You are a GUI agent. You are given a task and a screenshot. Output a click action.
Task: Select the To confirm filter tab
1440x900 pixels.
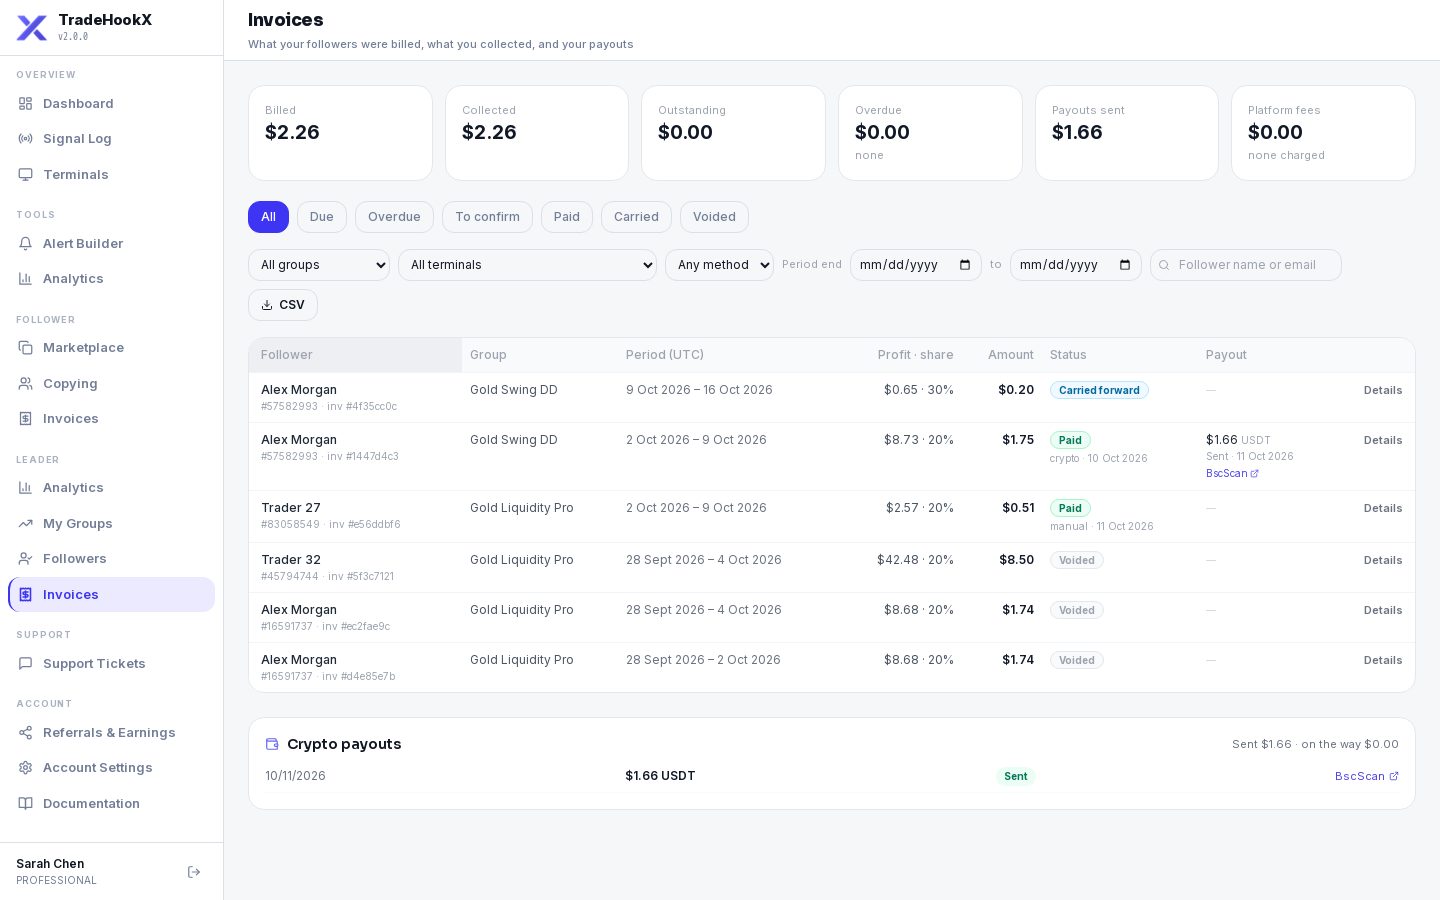[487, 217]
